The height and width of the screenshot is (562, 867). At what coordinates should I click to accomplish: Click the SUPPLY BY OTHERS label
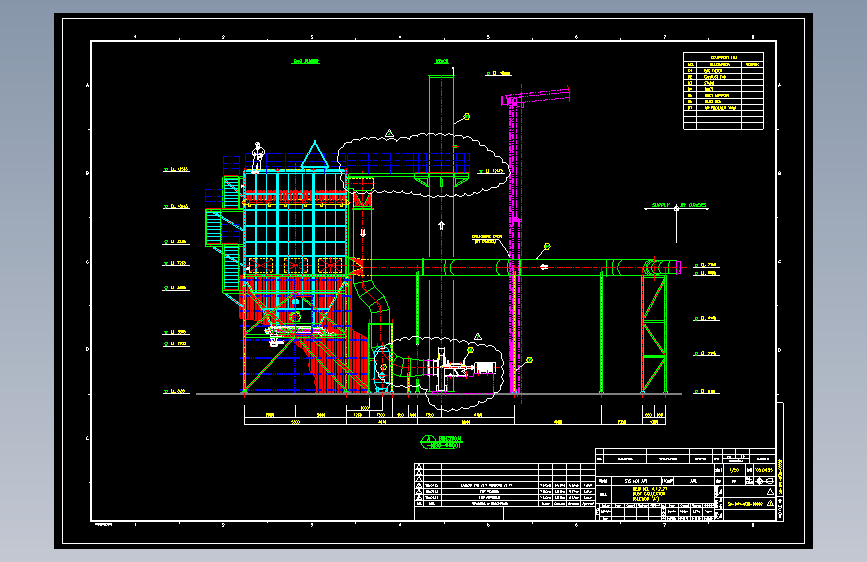tap(679, 205)
